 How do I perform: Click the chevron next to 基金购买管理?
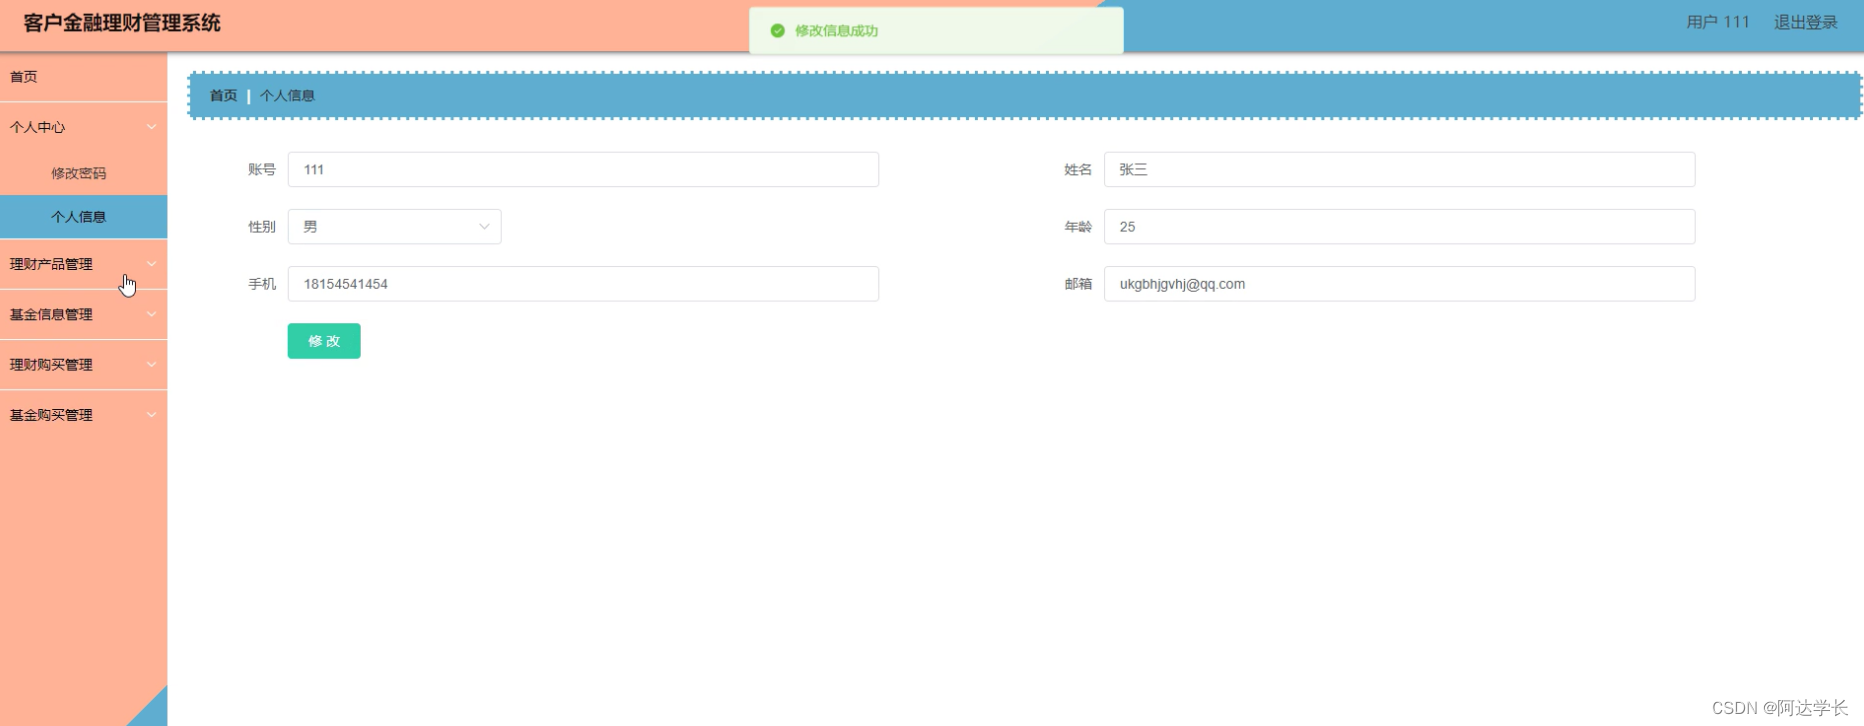pyautogui.click(x=152, y=415)
